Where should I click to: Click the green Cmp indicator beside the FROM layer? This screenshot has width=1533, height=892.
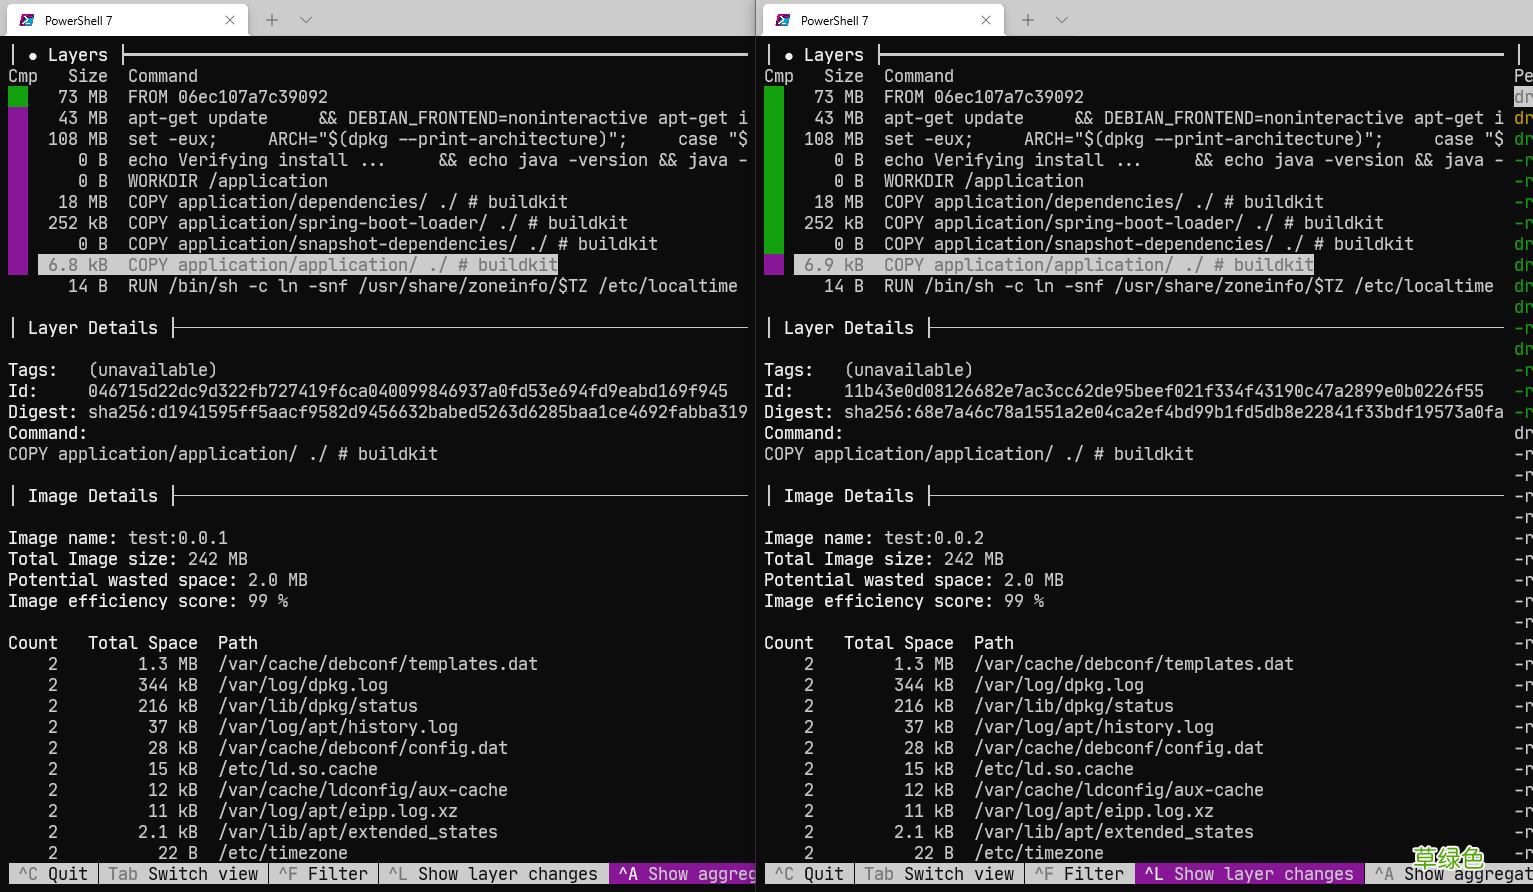[x=18, y=97]
